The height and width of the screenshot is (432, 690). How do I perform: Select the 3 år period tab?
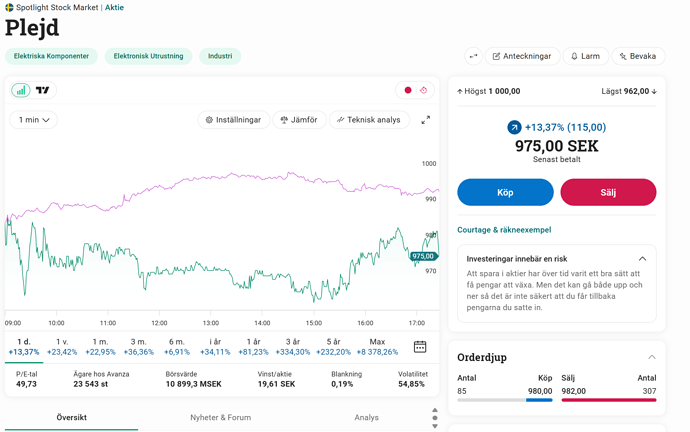[293, 347]
